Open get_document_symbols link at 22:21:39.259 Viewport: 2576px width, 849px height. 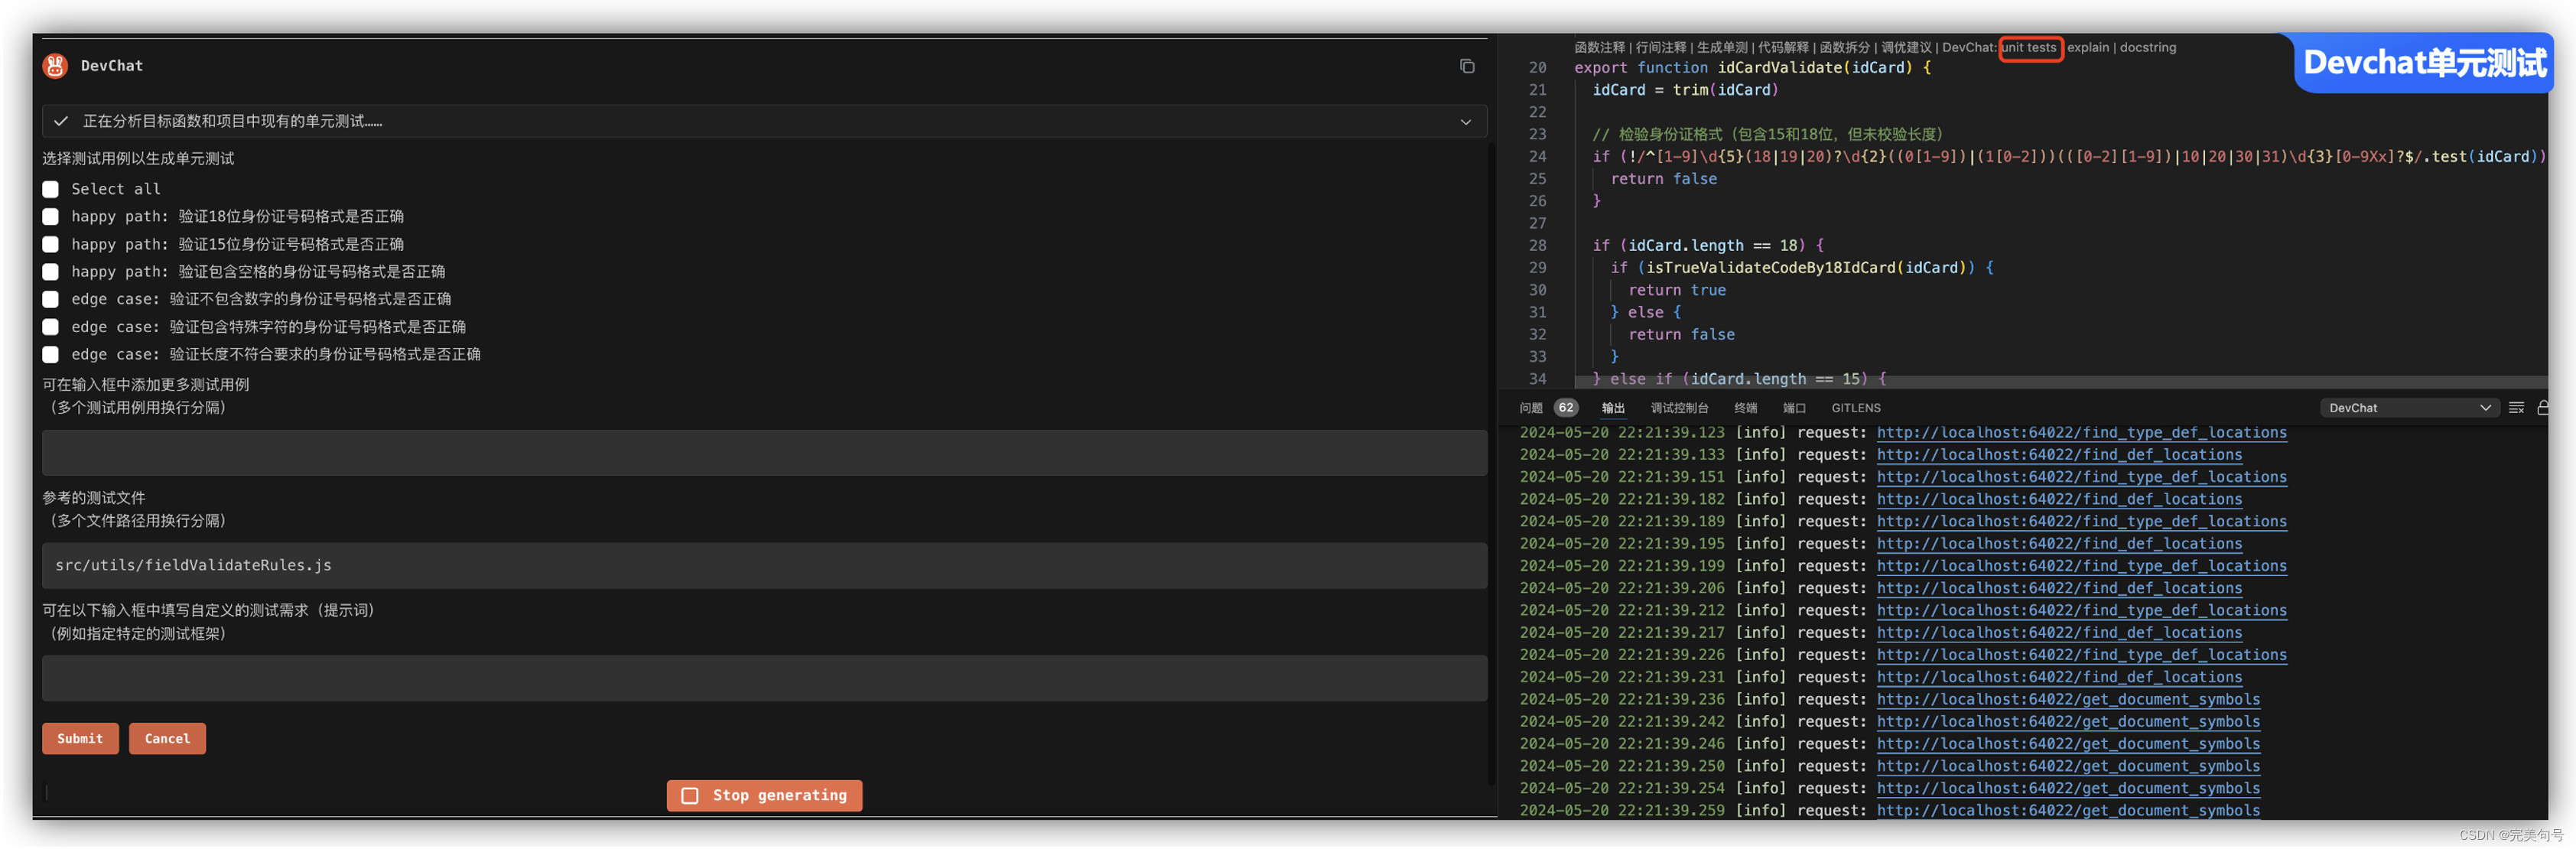click(2068, 811)
